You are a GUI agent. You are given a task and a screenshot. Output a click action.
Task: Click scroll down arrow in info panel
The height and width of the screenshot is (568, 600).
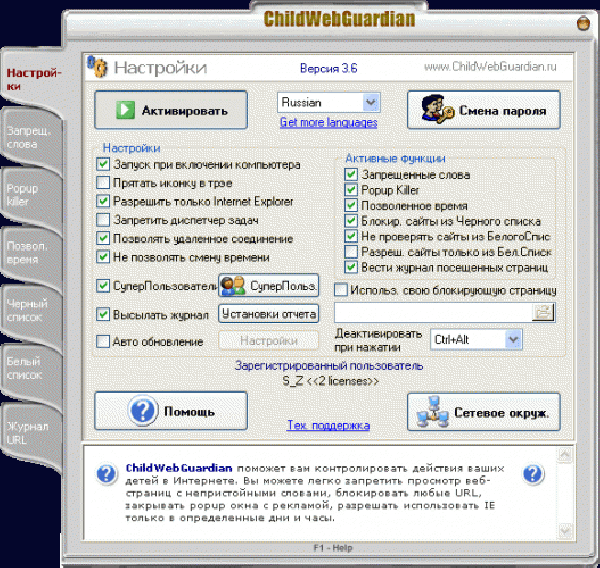coord(565,530)
